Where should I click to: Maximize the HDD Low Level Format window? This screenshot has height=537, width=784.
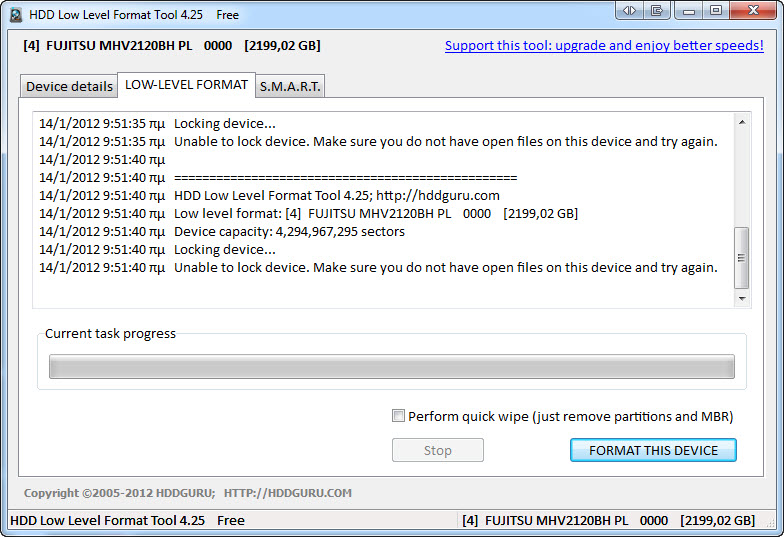(716, 10)
